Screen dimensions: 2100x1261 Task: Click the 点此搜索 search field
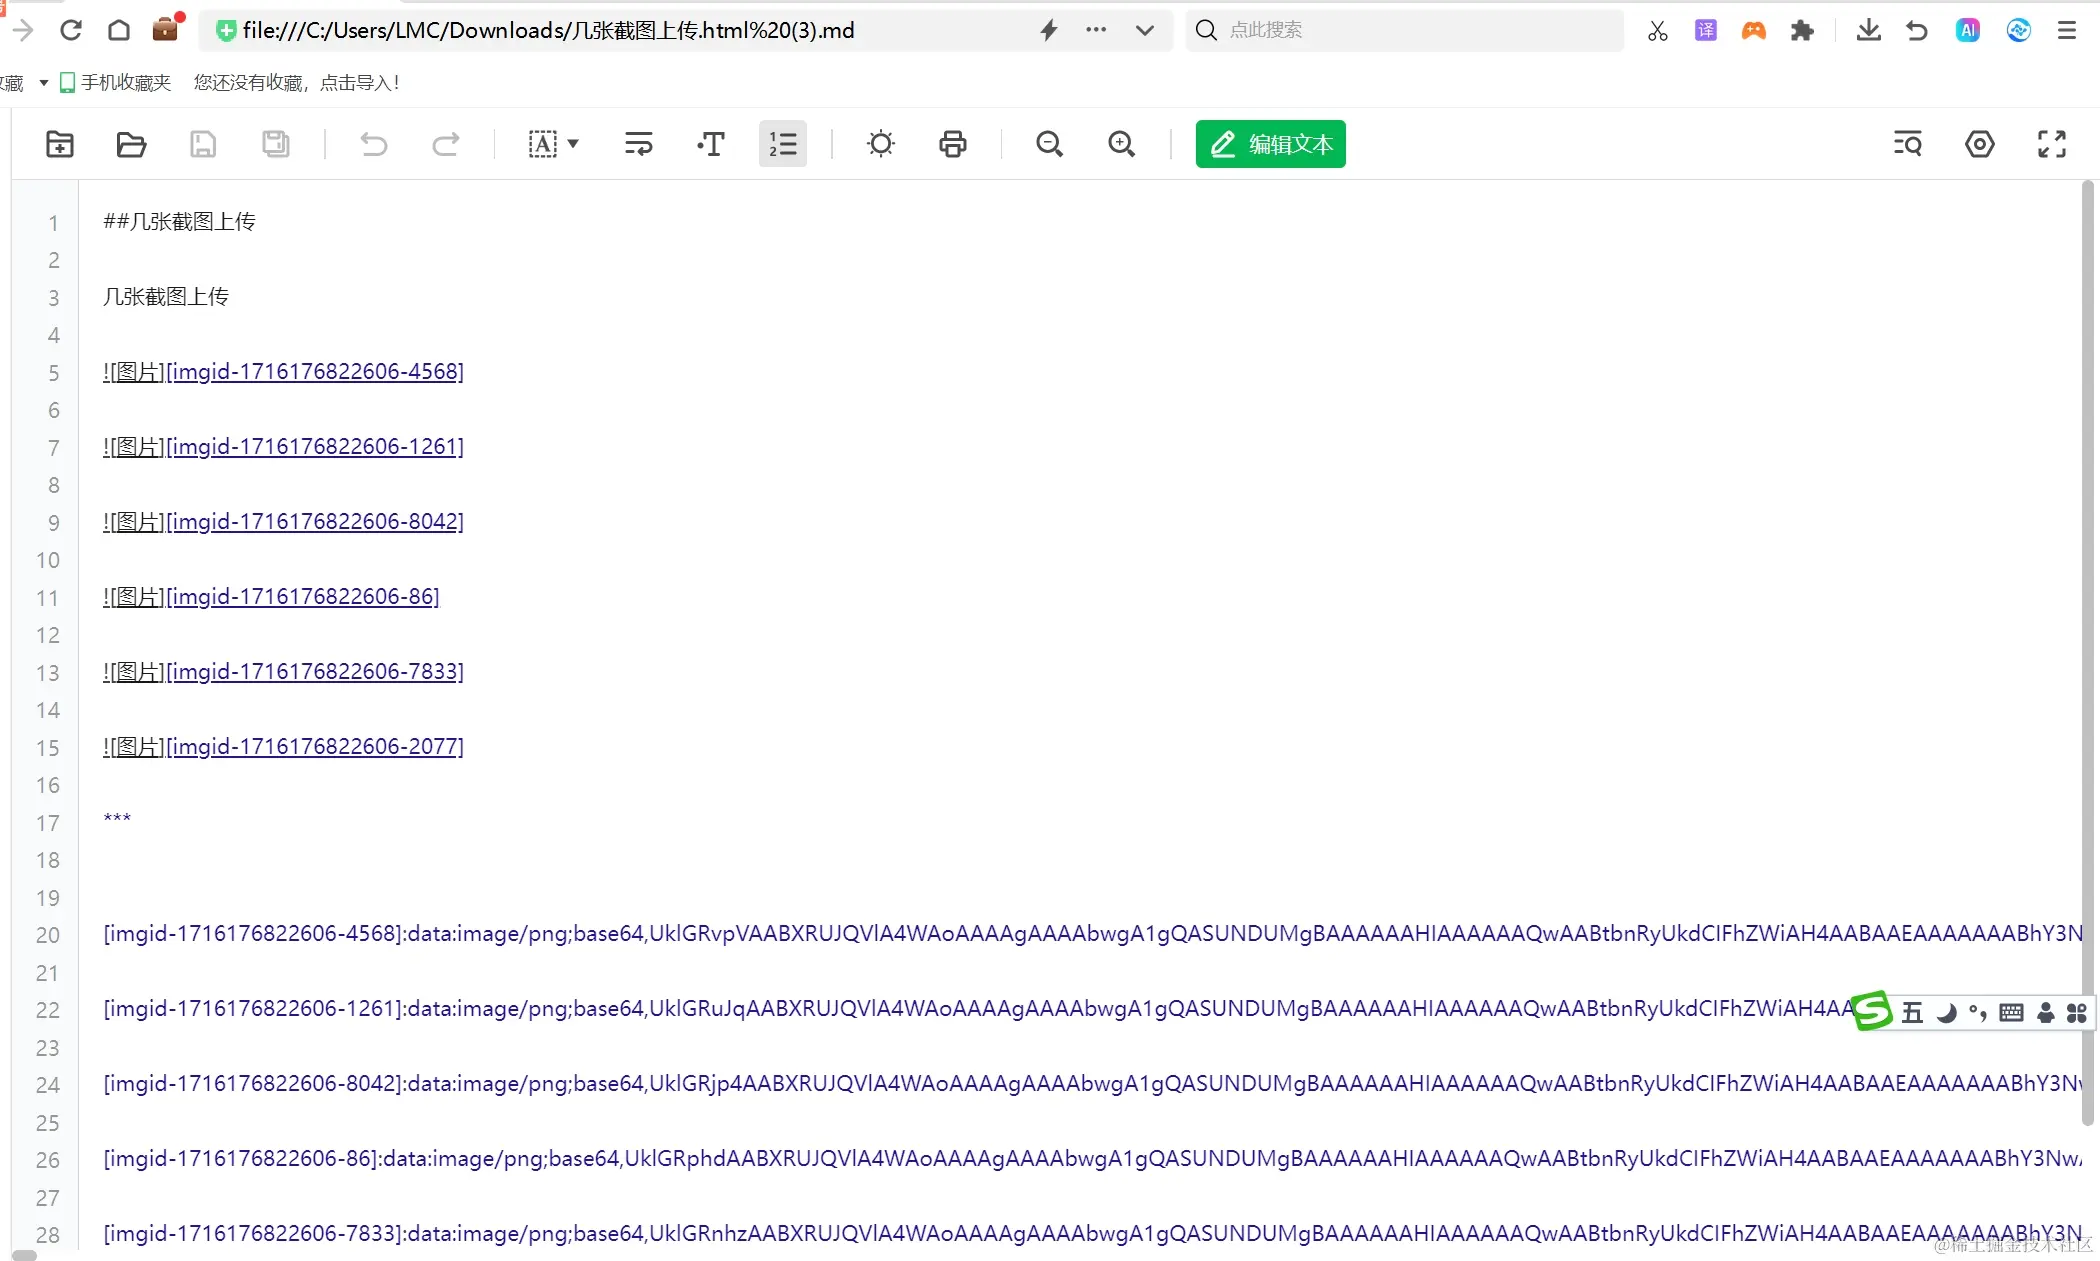[x=1400, y=30]
